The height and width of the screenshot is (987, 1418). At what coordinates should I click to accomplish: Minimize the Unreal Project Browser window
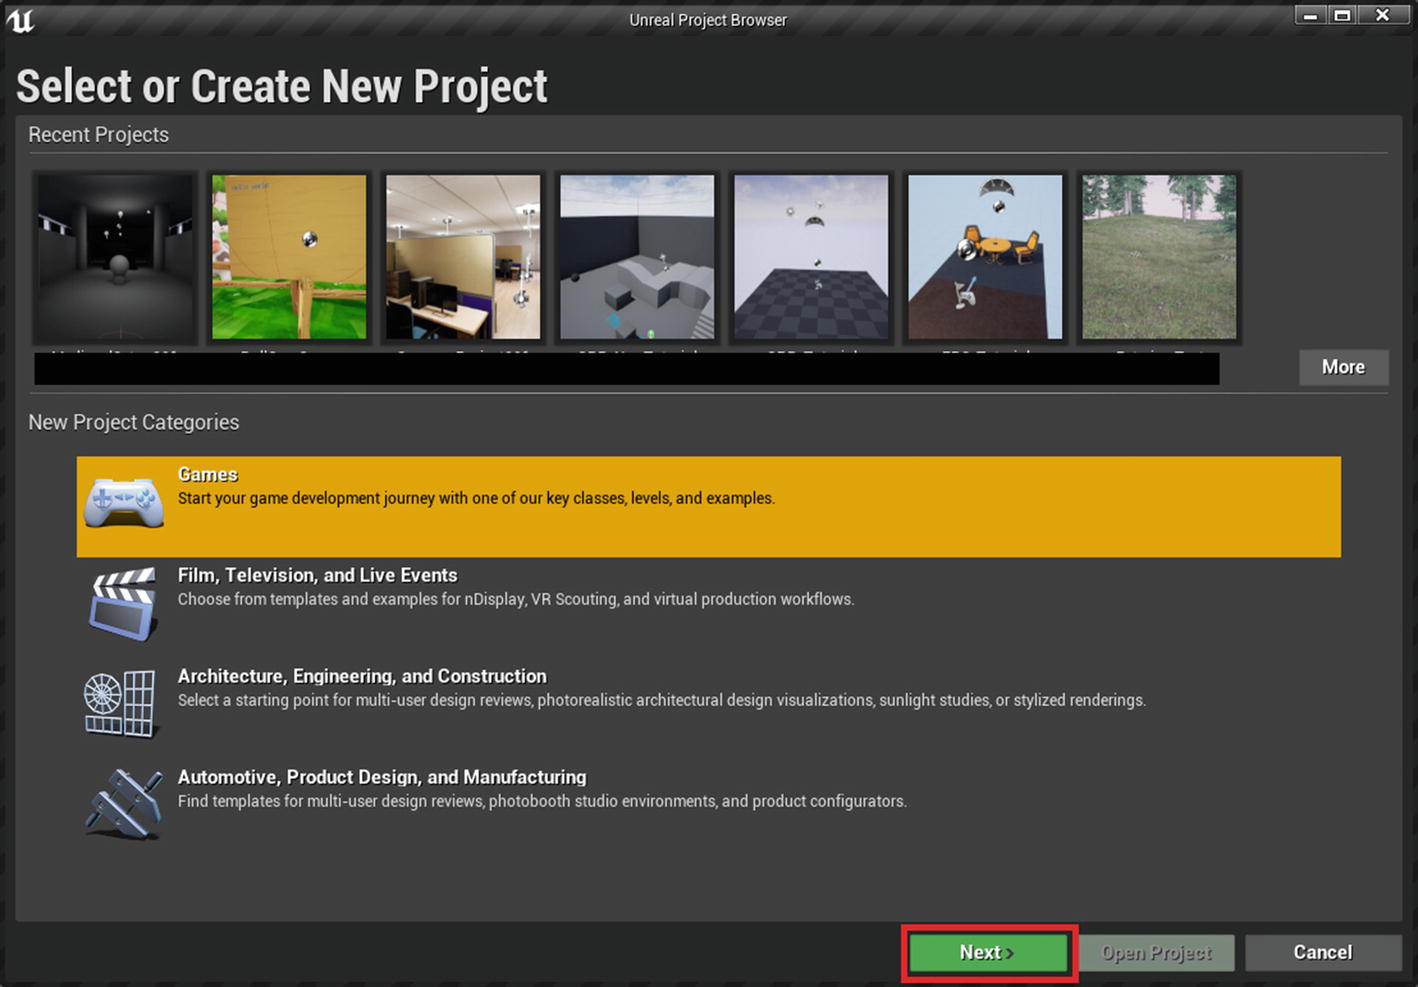tap(1310, 15)
